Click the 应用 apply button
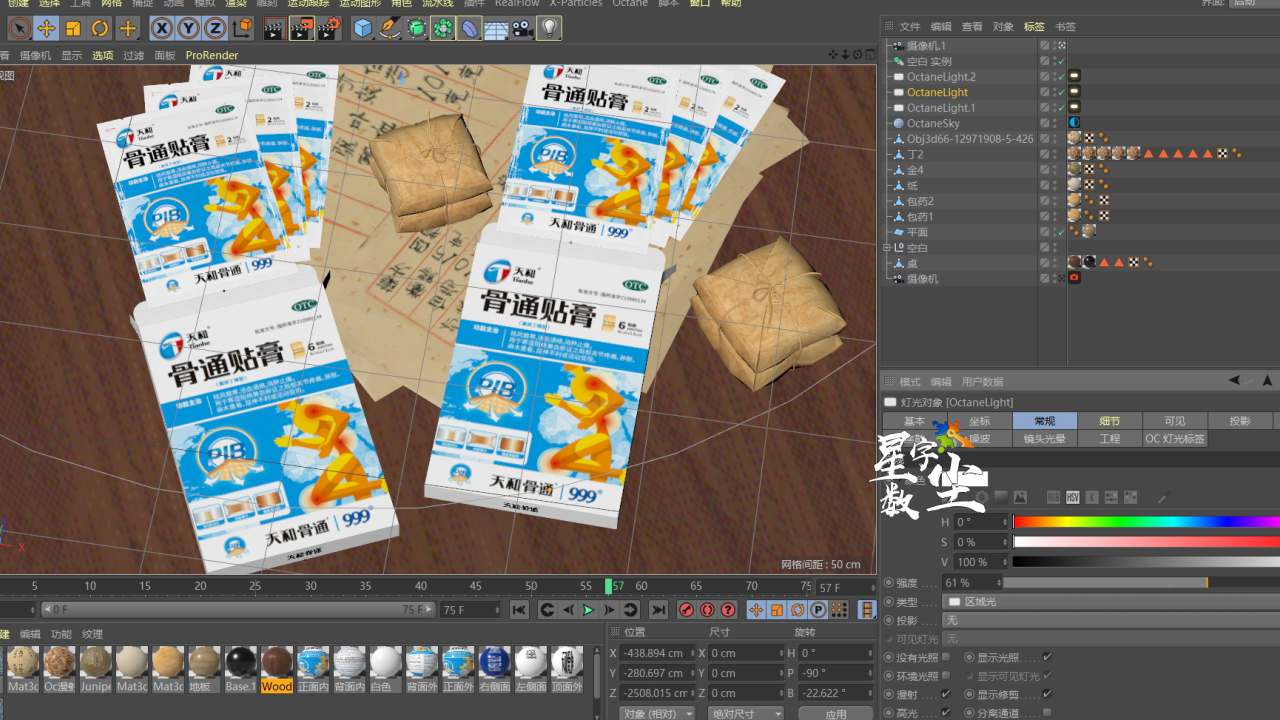1280x720 pixels. click(836, 714)
